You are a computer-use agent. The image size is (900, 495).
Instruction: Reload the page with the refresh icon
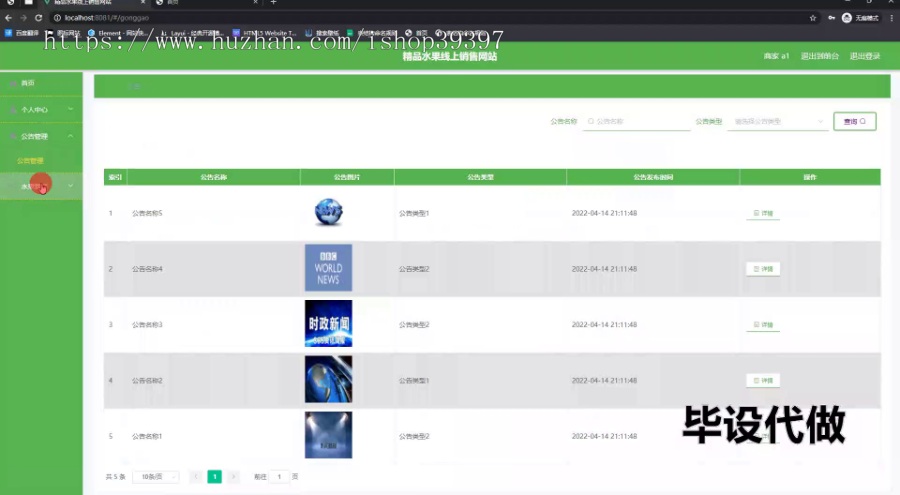(x=38, y=18)
